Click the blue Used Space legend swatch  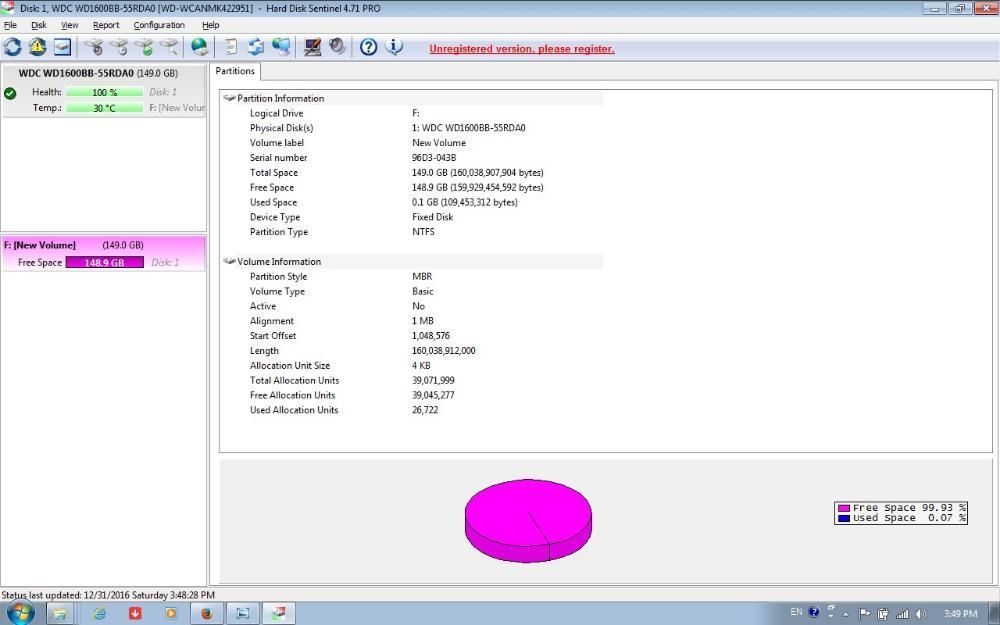coord(844,518)
